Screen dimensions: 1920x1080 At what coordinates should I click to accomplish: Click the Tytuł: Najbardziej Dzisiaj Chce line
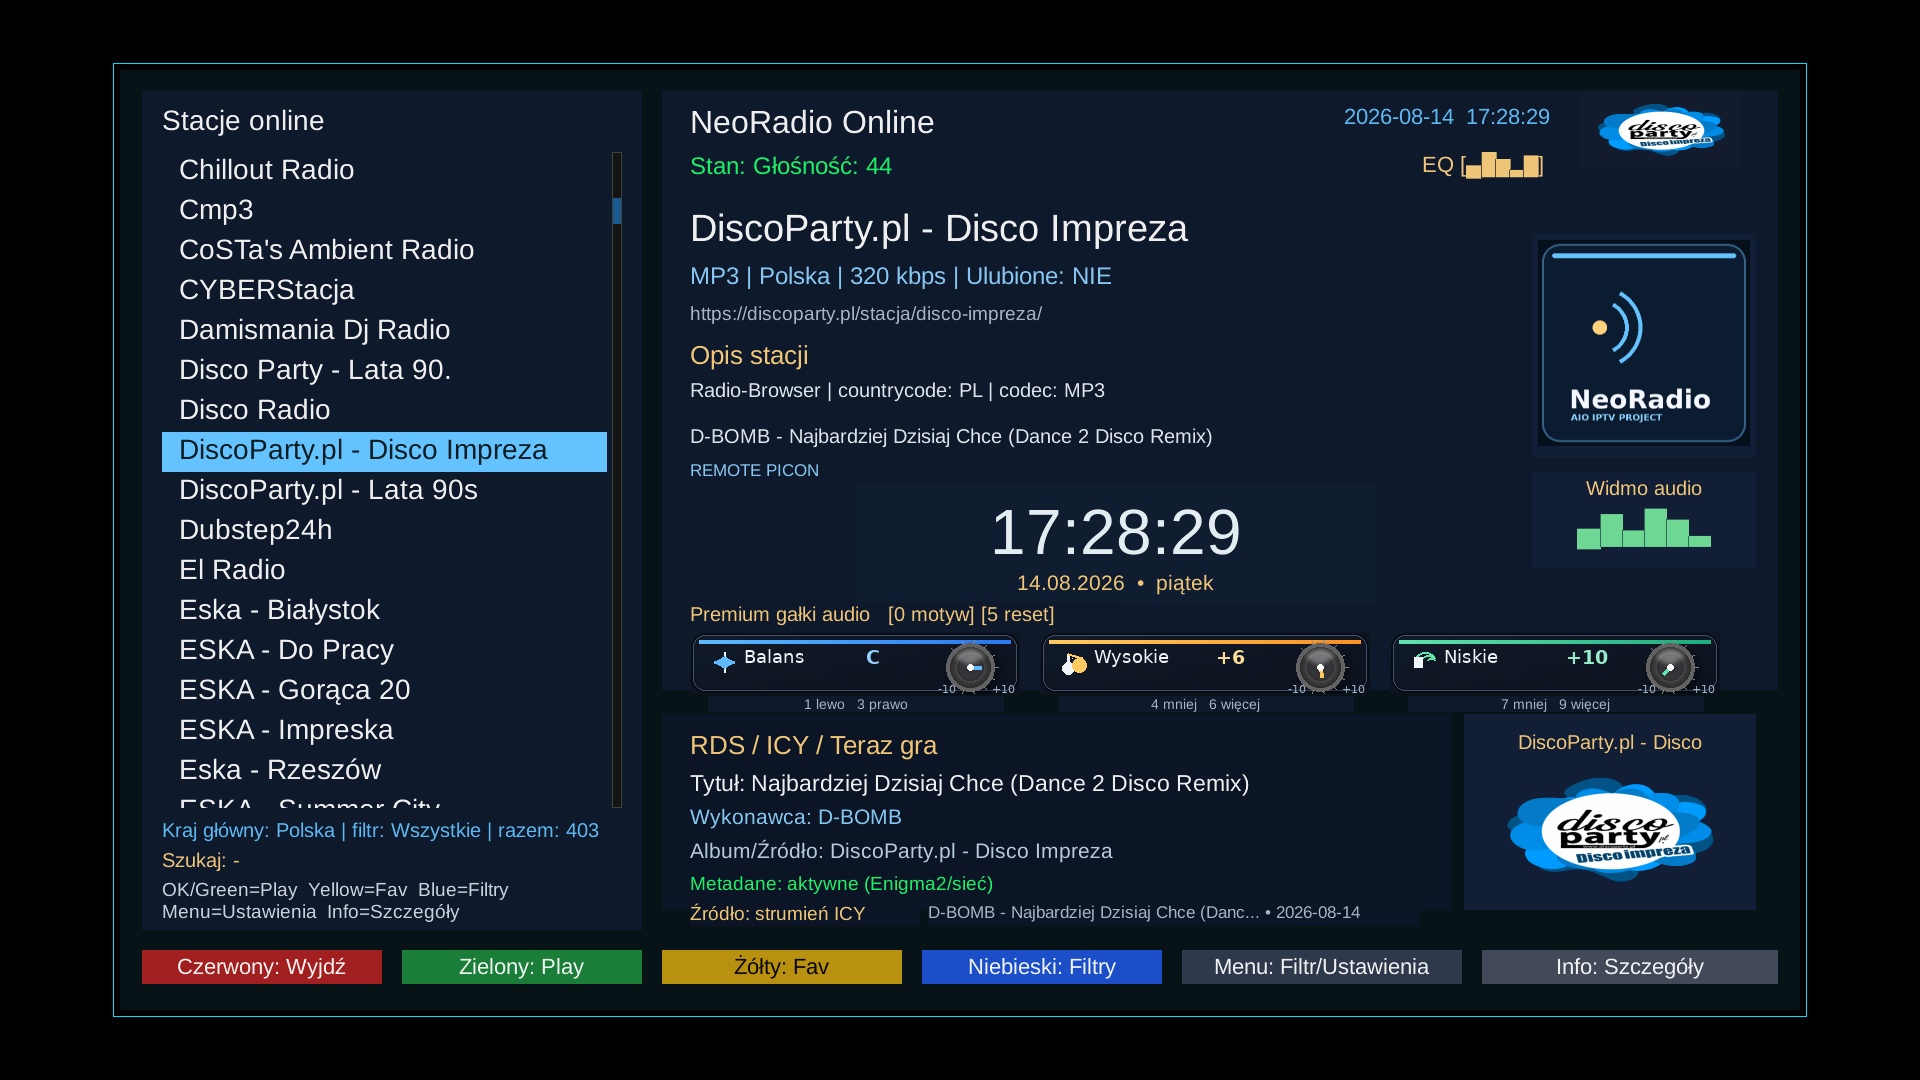click(x=969, y=783)
